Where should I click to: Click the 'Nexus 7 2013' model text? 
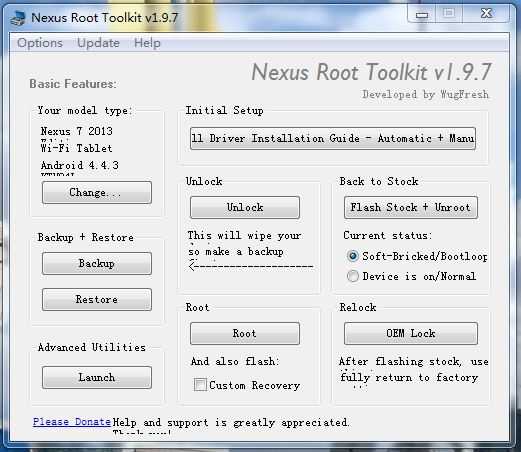[77, 131]
